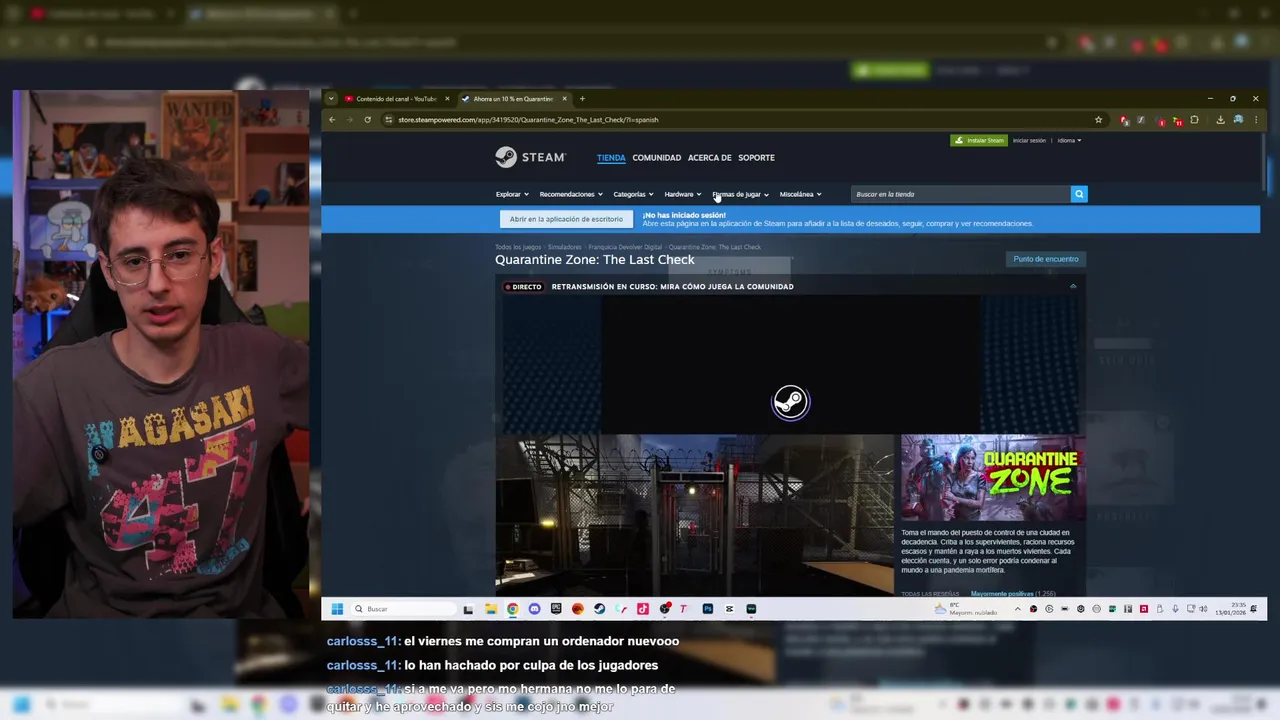
Task: Open the Simuladores breadcrumb link
Action: [x=564, y=247]
